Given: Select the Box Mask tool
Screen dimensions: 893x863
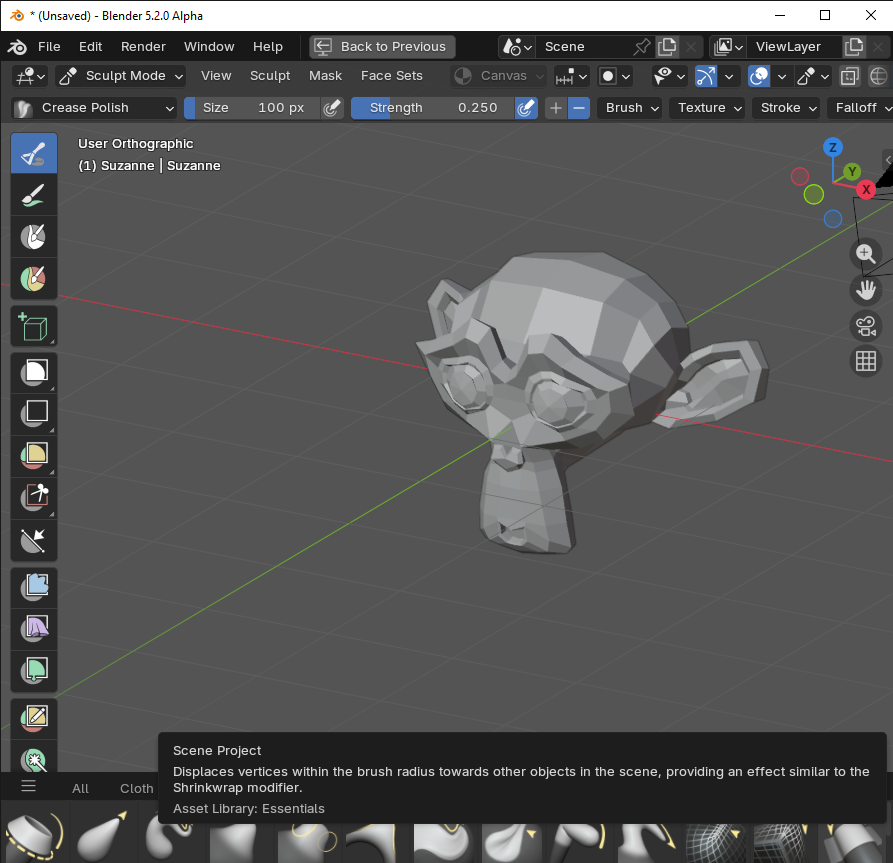Looking at the screenshot, I should coord(34,373).
